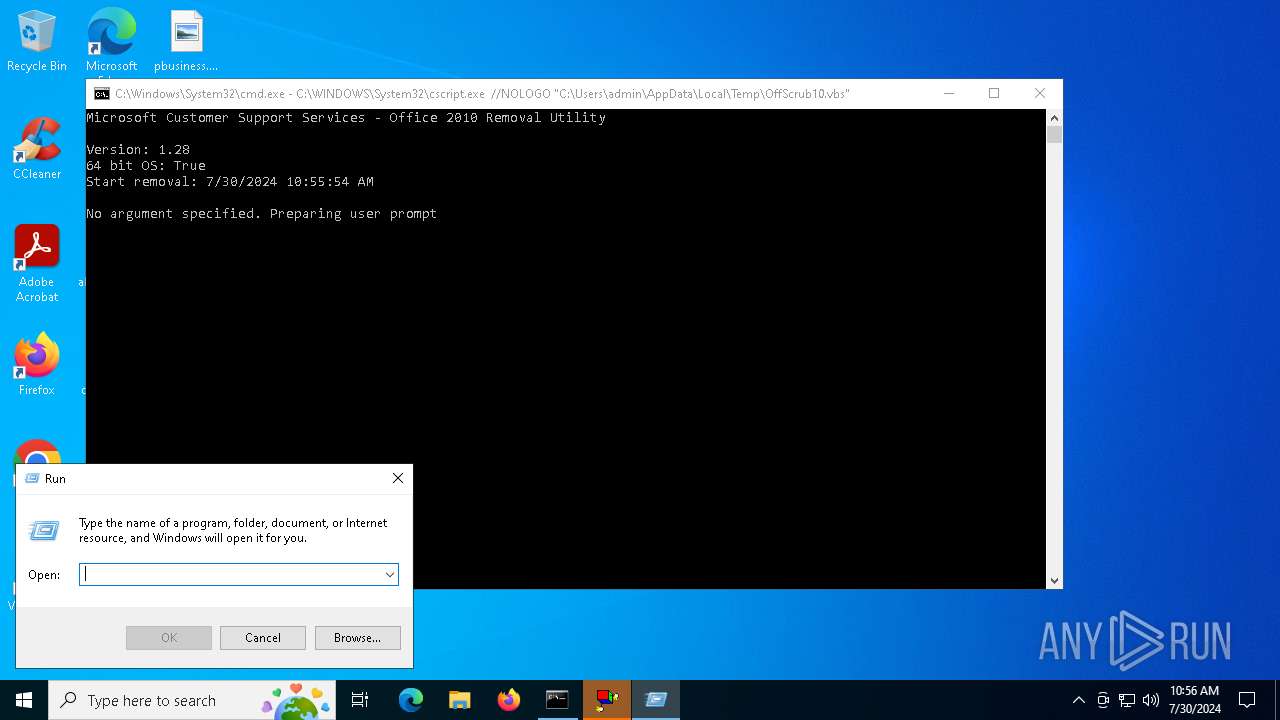Image resolution: width=1280 pixels, height=720 pixels.
Task: Click the Office 2010 Removal Utility heading
Action: [346, 118]
